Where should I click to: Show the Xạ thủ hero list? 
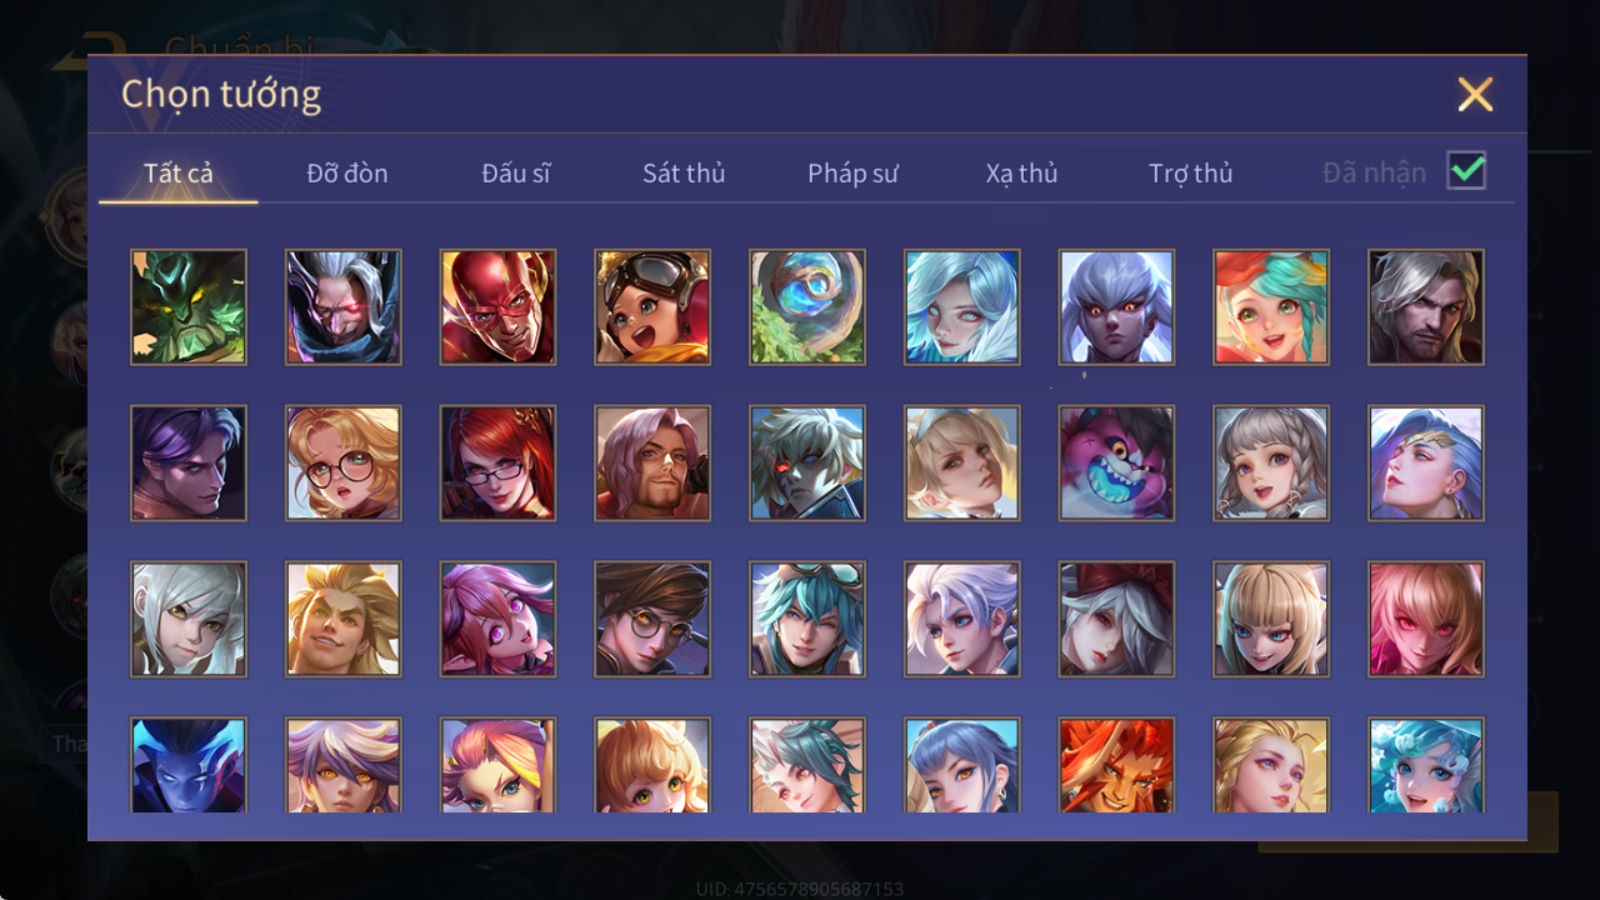pos(1021,173)
